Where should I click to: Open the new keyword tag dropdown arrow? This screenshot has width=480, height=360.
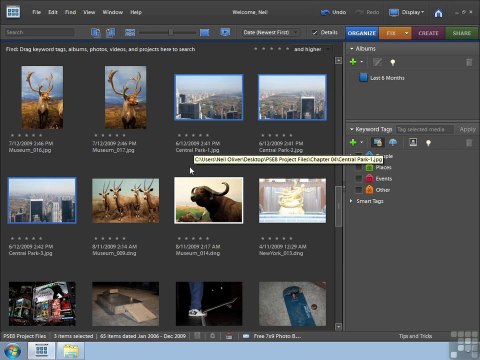(x=362, y=143)
